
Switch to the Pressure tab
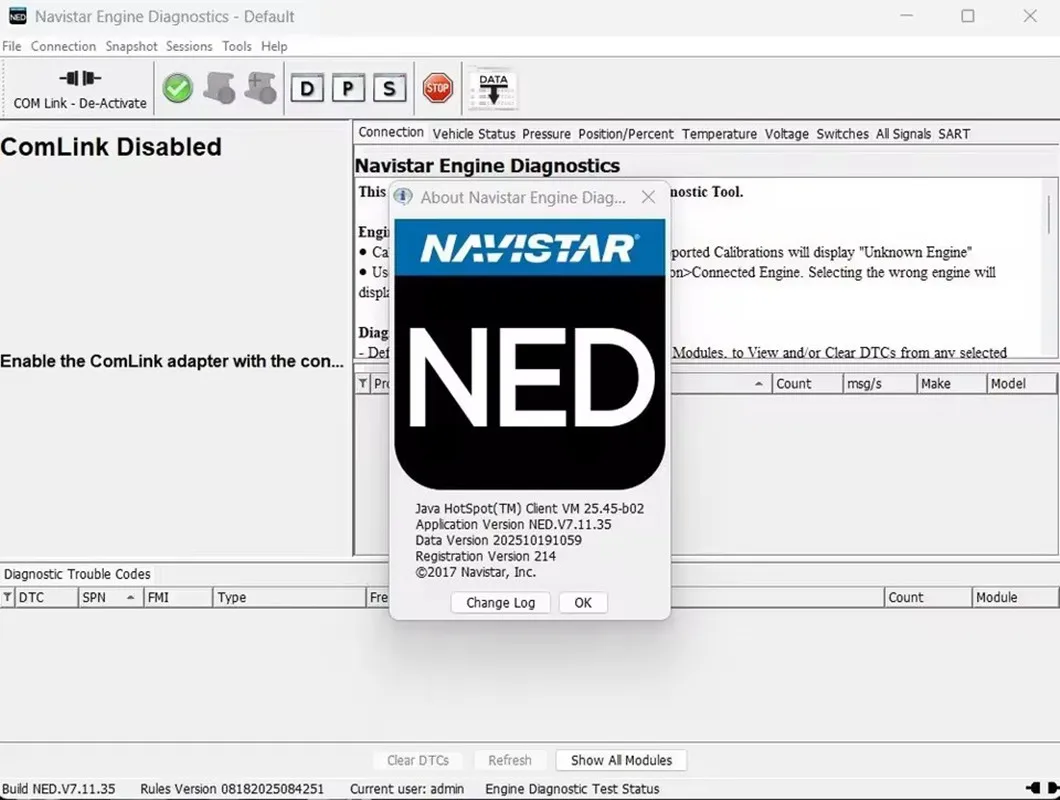546,134
